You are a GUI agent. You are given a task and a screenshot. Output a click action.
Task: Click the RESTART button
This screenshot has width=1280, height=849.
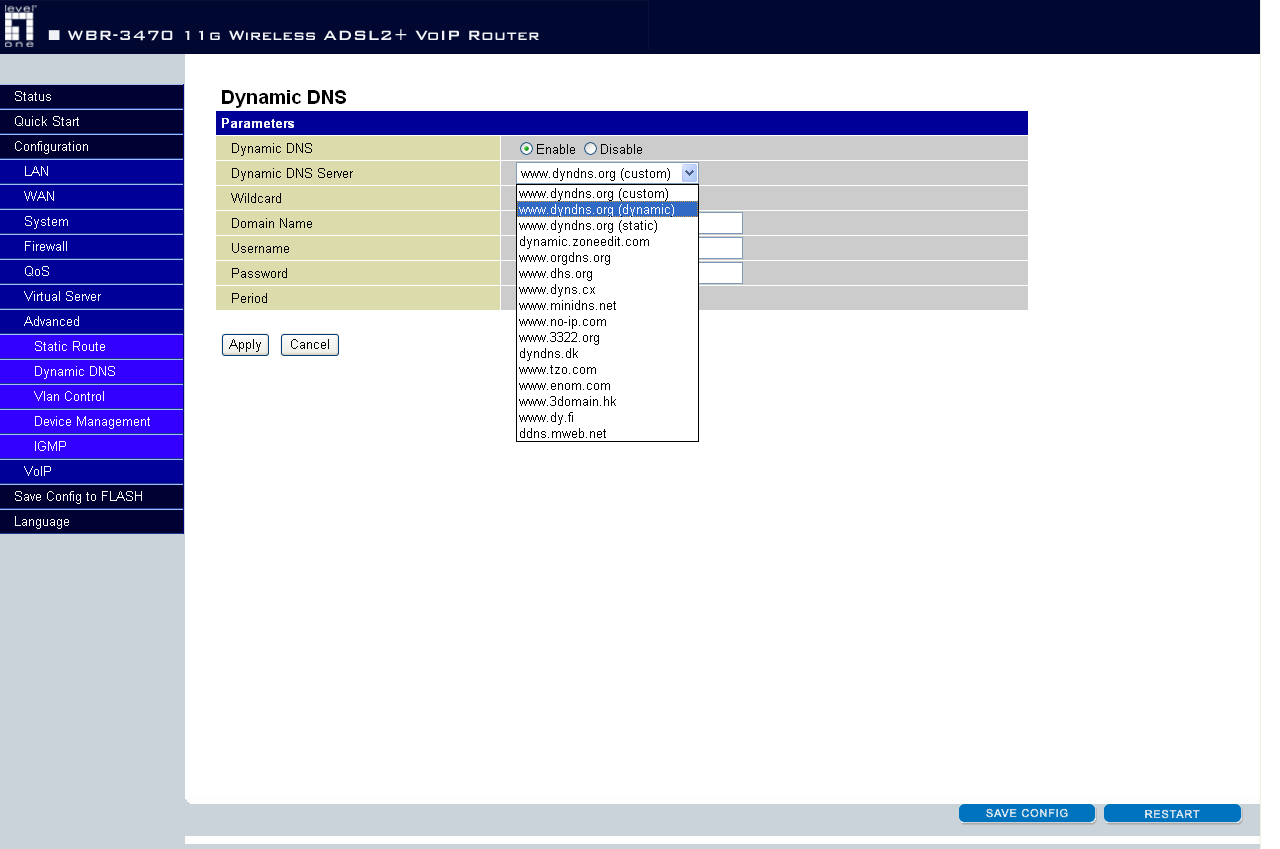coord(1172,813)
